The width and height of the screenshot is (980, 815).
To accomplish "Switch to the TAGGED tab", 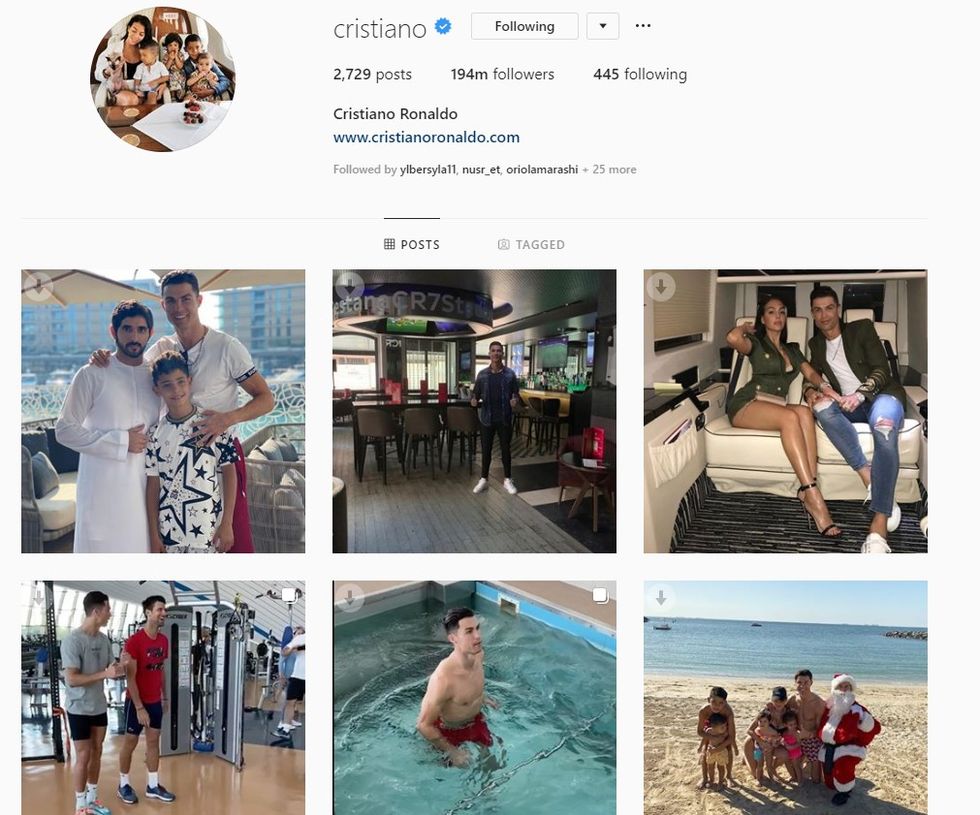I will 531,244.
